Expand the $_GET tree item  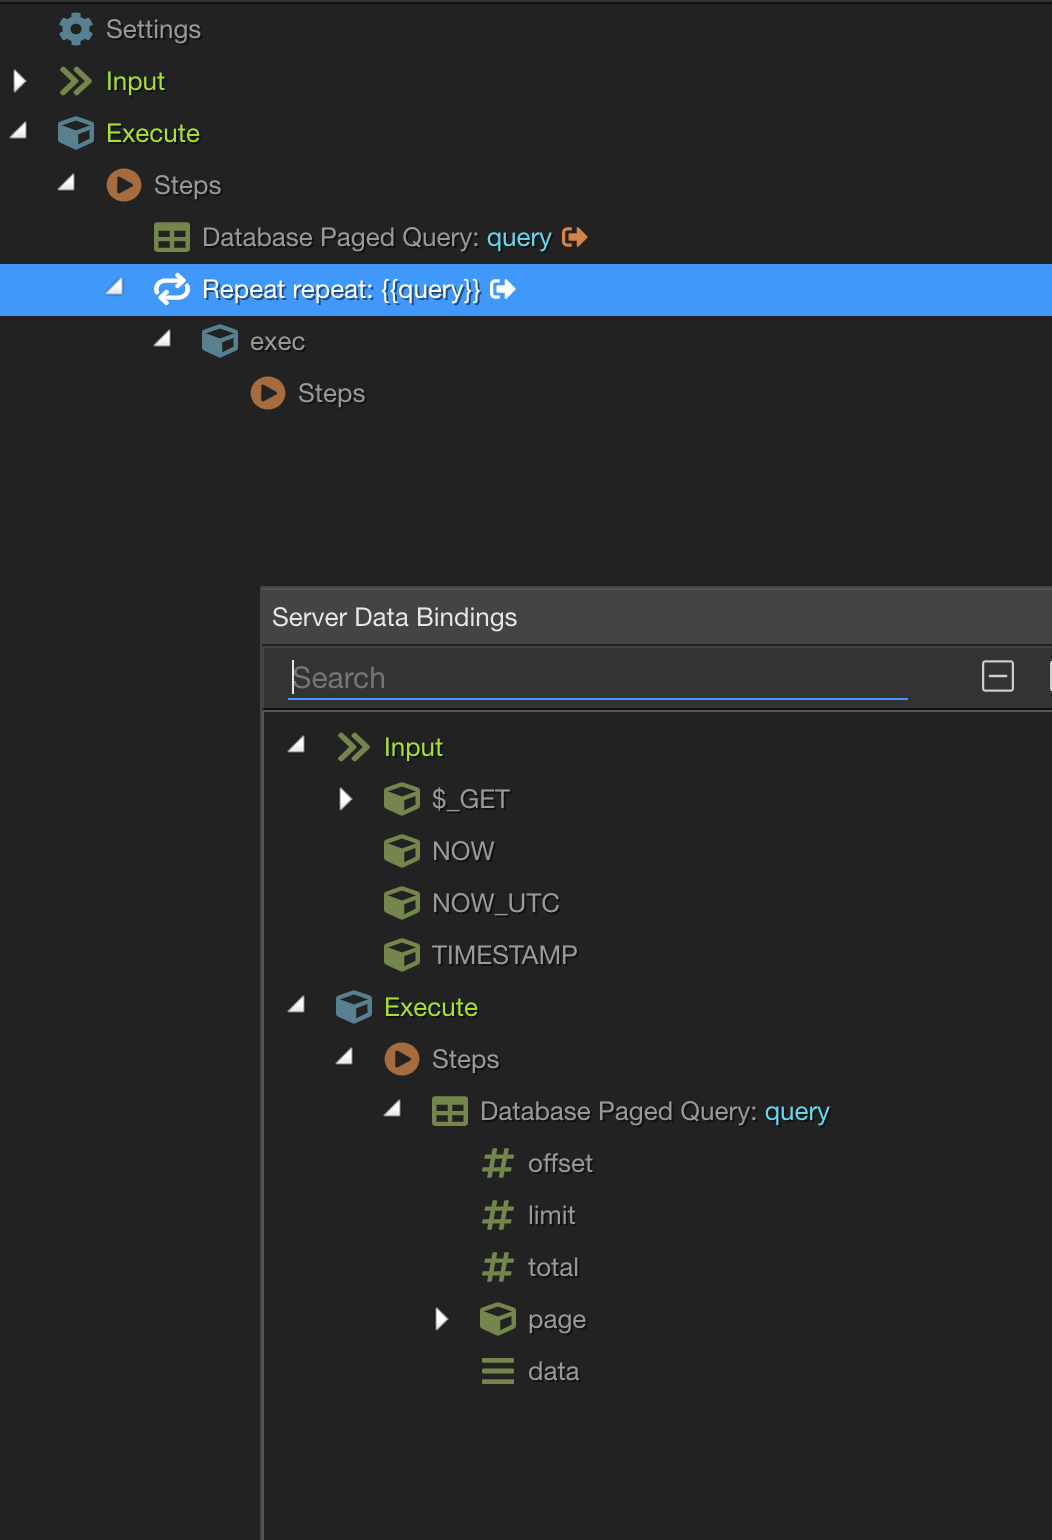pyautogui.click(x=347, y=798)
